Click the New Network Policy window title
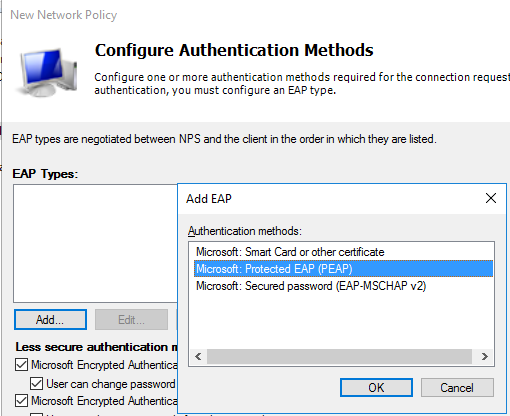The image size is (510, 416). [64, 15]
